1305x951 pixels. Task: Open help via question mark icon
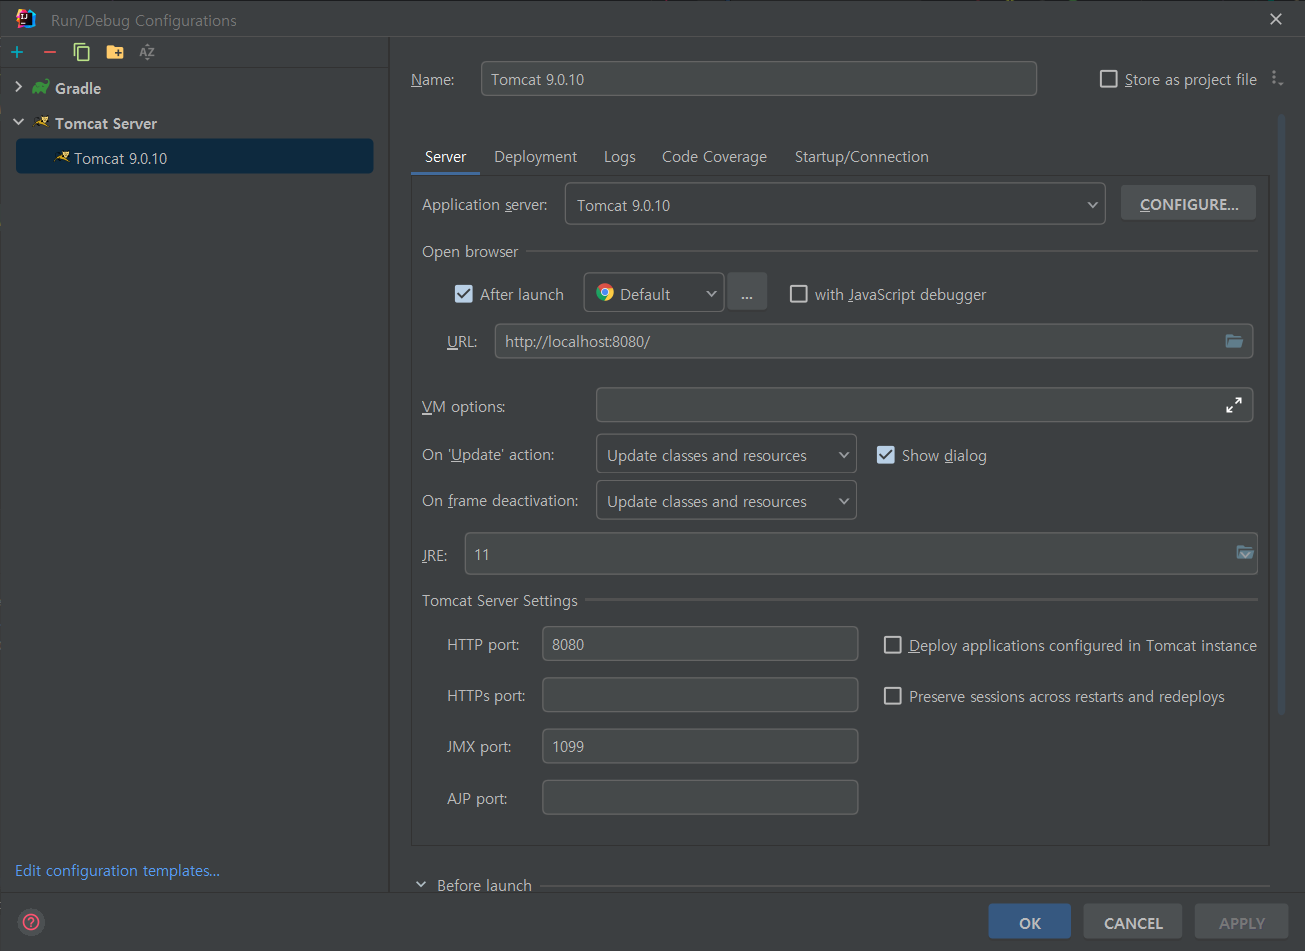(x=31, y=922)
